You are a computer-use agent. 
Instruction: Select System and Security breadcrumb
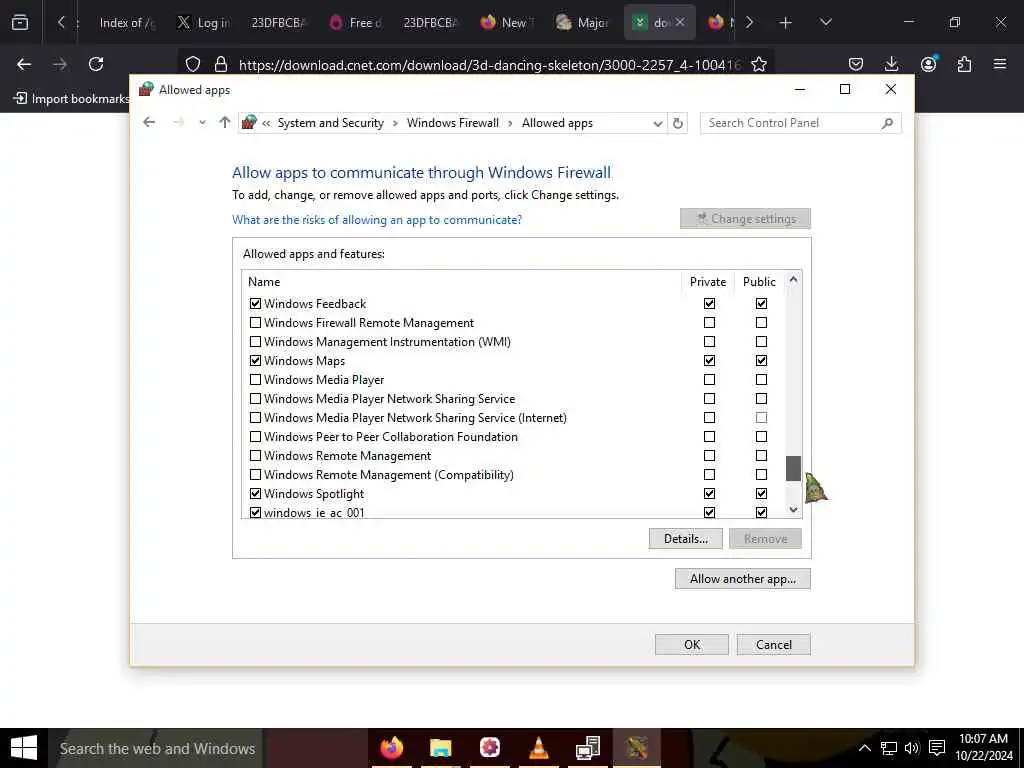click(x=330, y=123)
